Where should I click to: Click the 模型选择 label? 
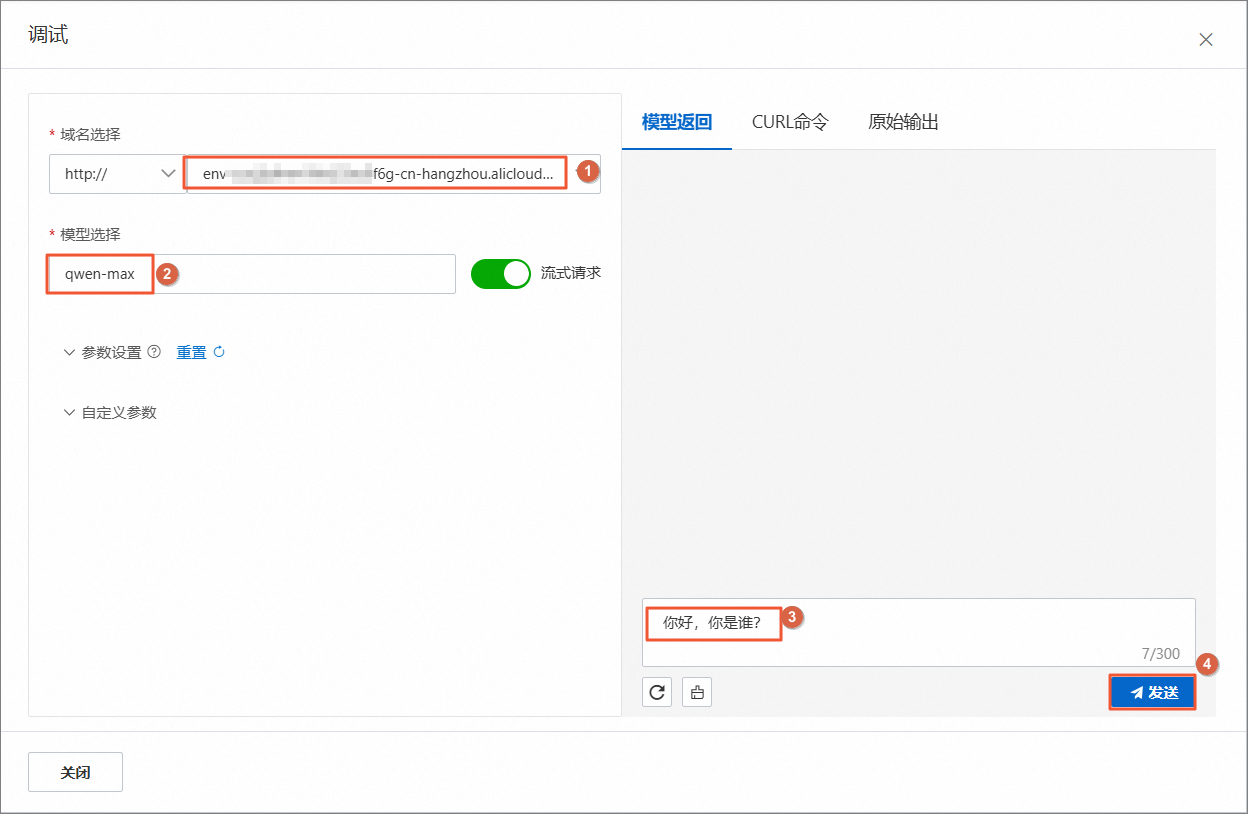click(x=90, y=234)
